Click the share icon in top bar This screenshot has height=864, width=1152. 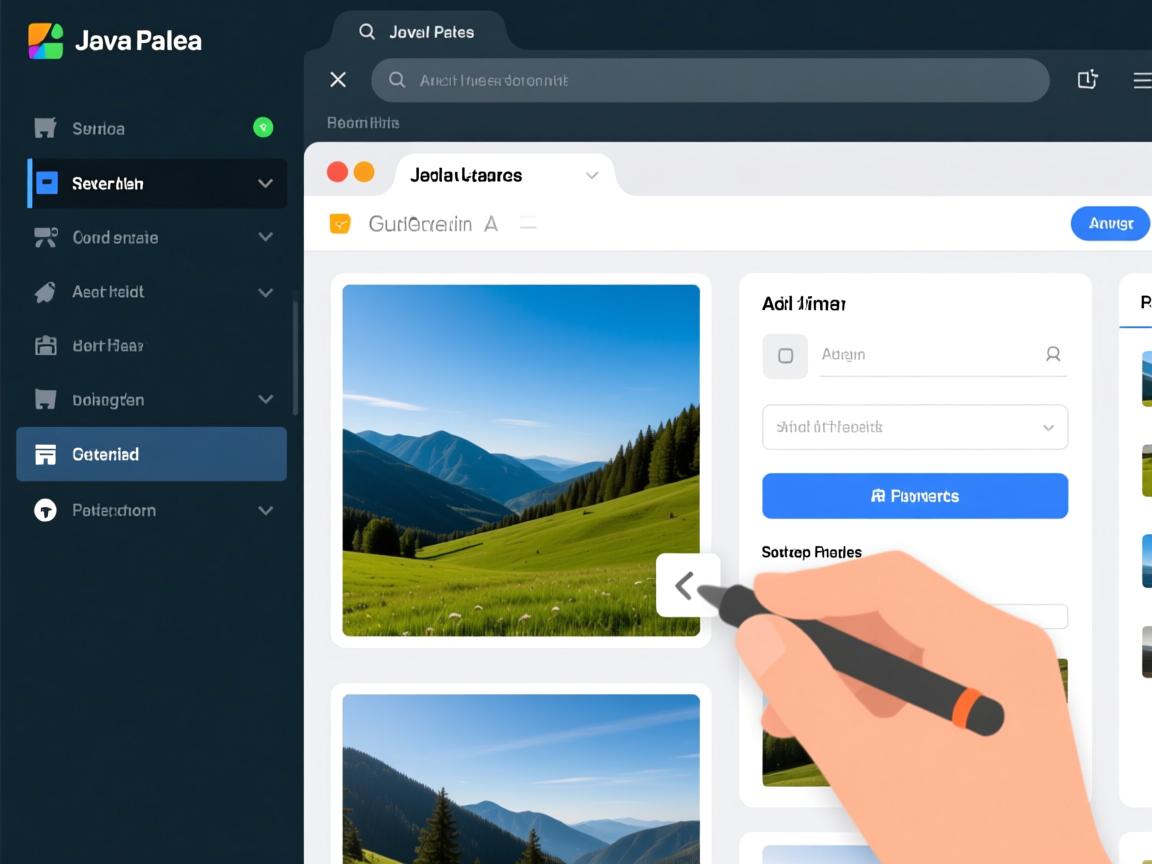[1088, 80]
